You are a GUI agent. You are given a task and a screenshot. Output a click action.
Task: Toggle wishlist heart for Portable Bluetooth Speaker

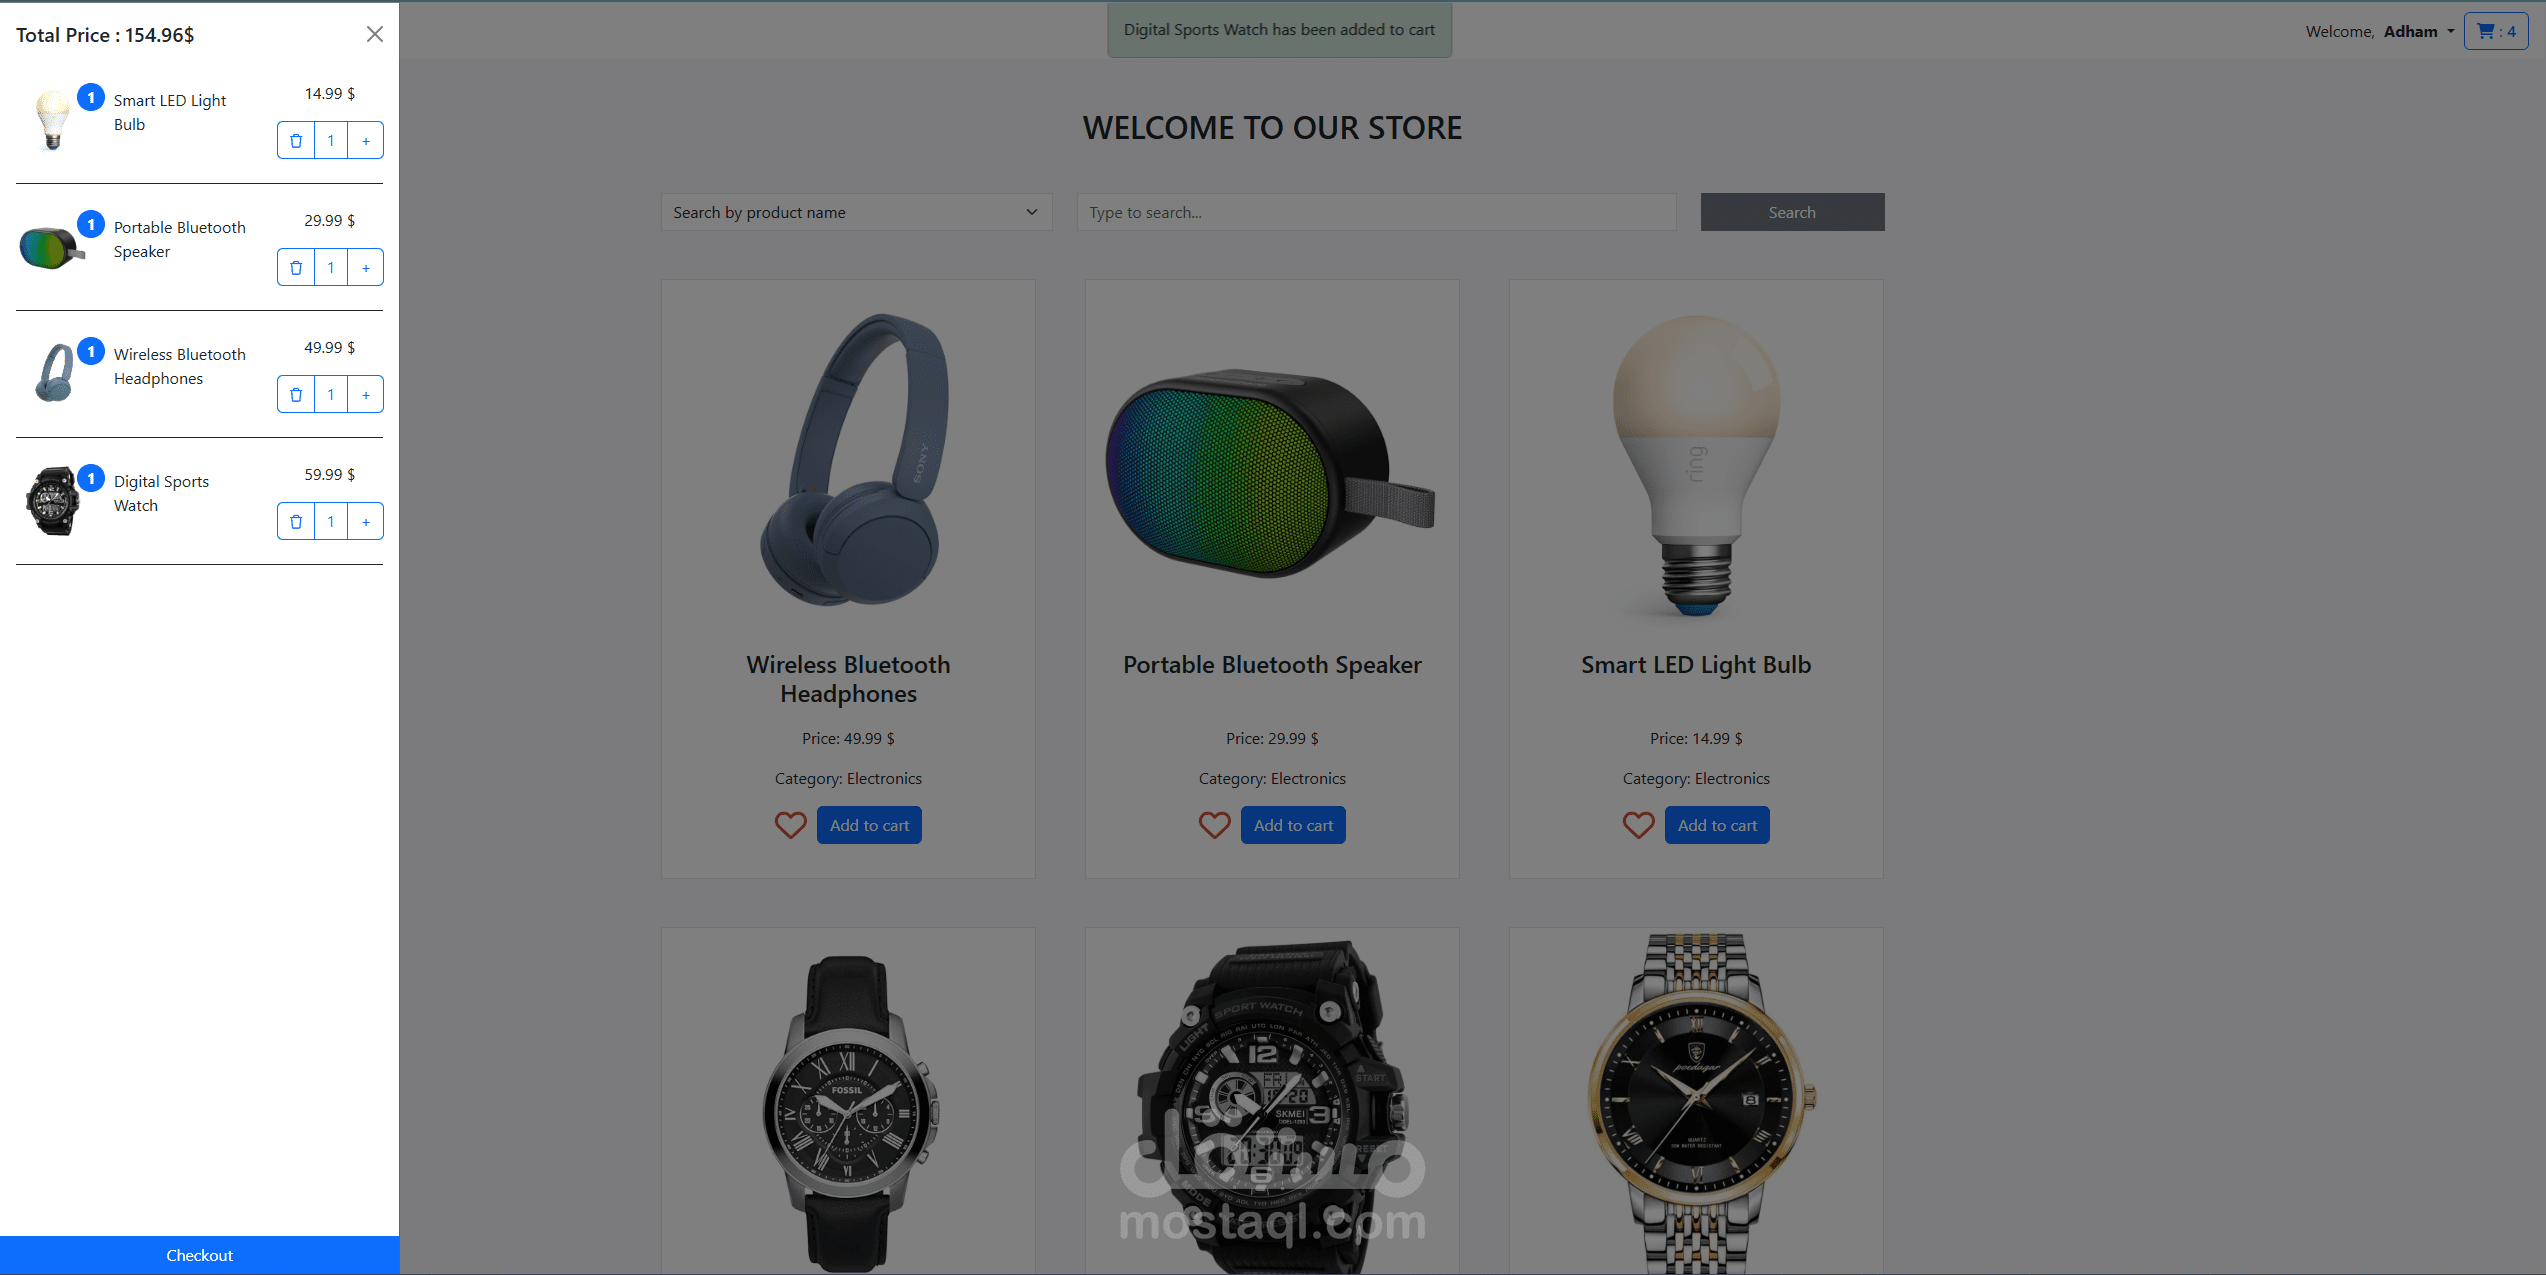[1214, 825]
